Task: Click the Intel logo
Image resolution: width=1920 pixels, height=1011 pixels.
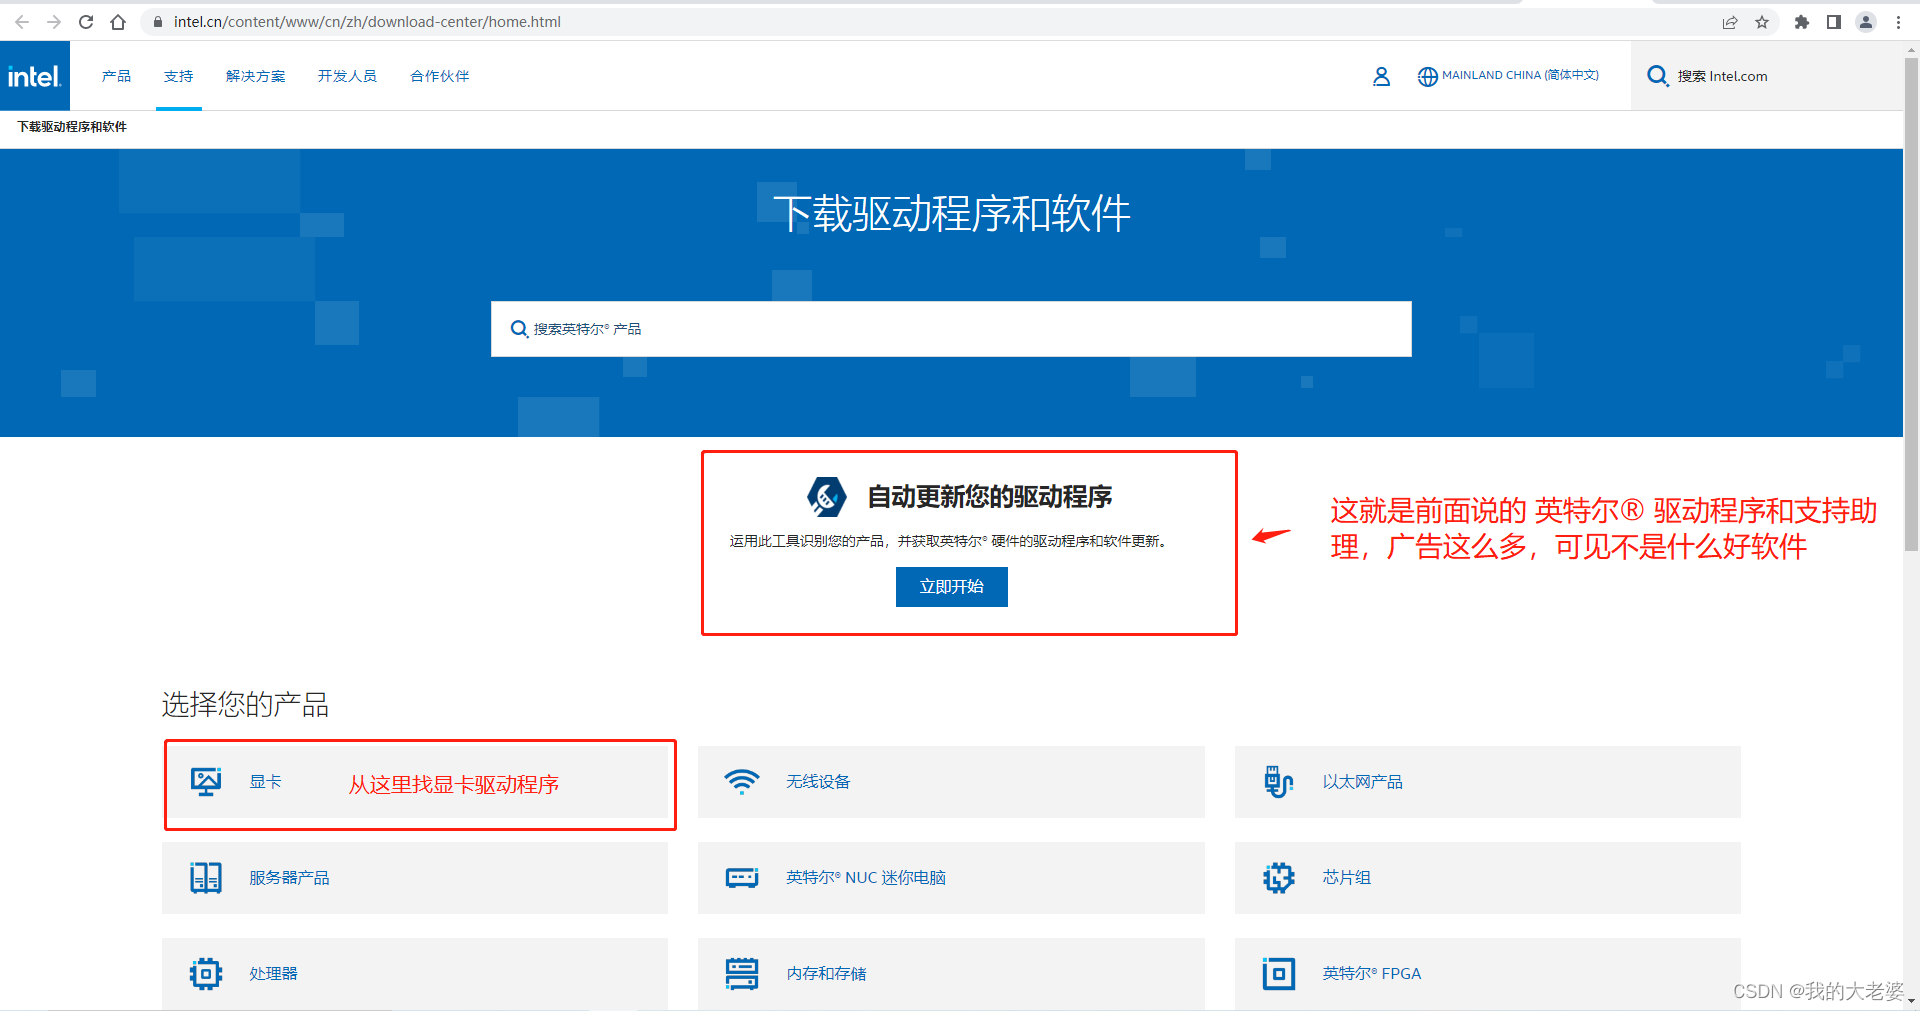Action: 35,76
